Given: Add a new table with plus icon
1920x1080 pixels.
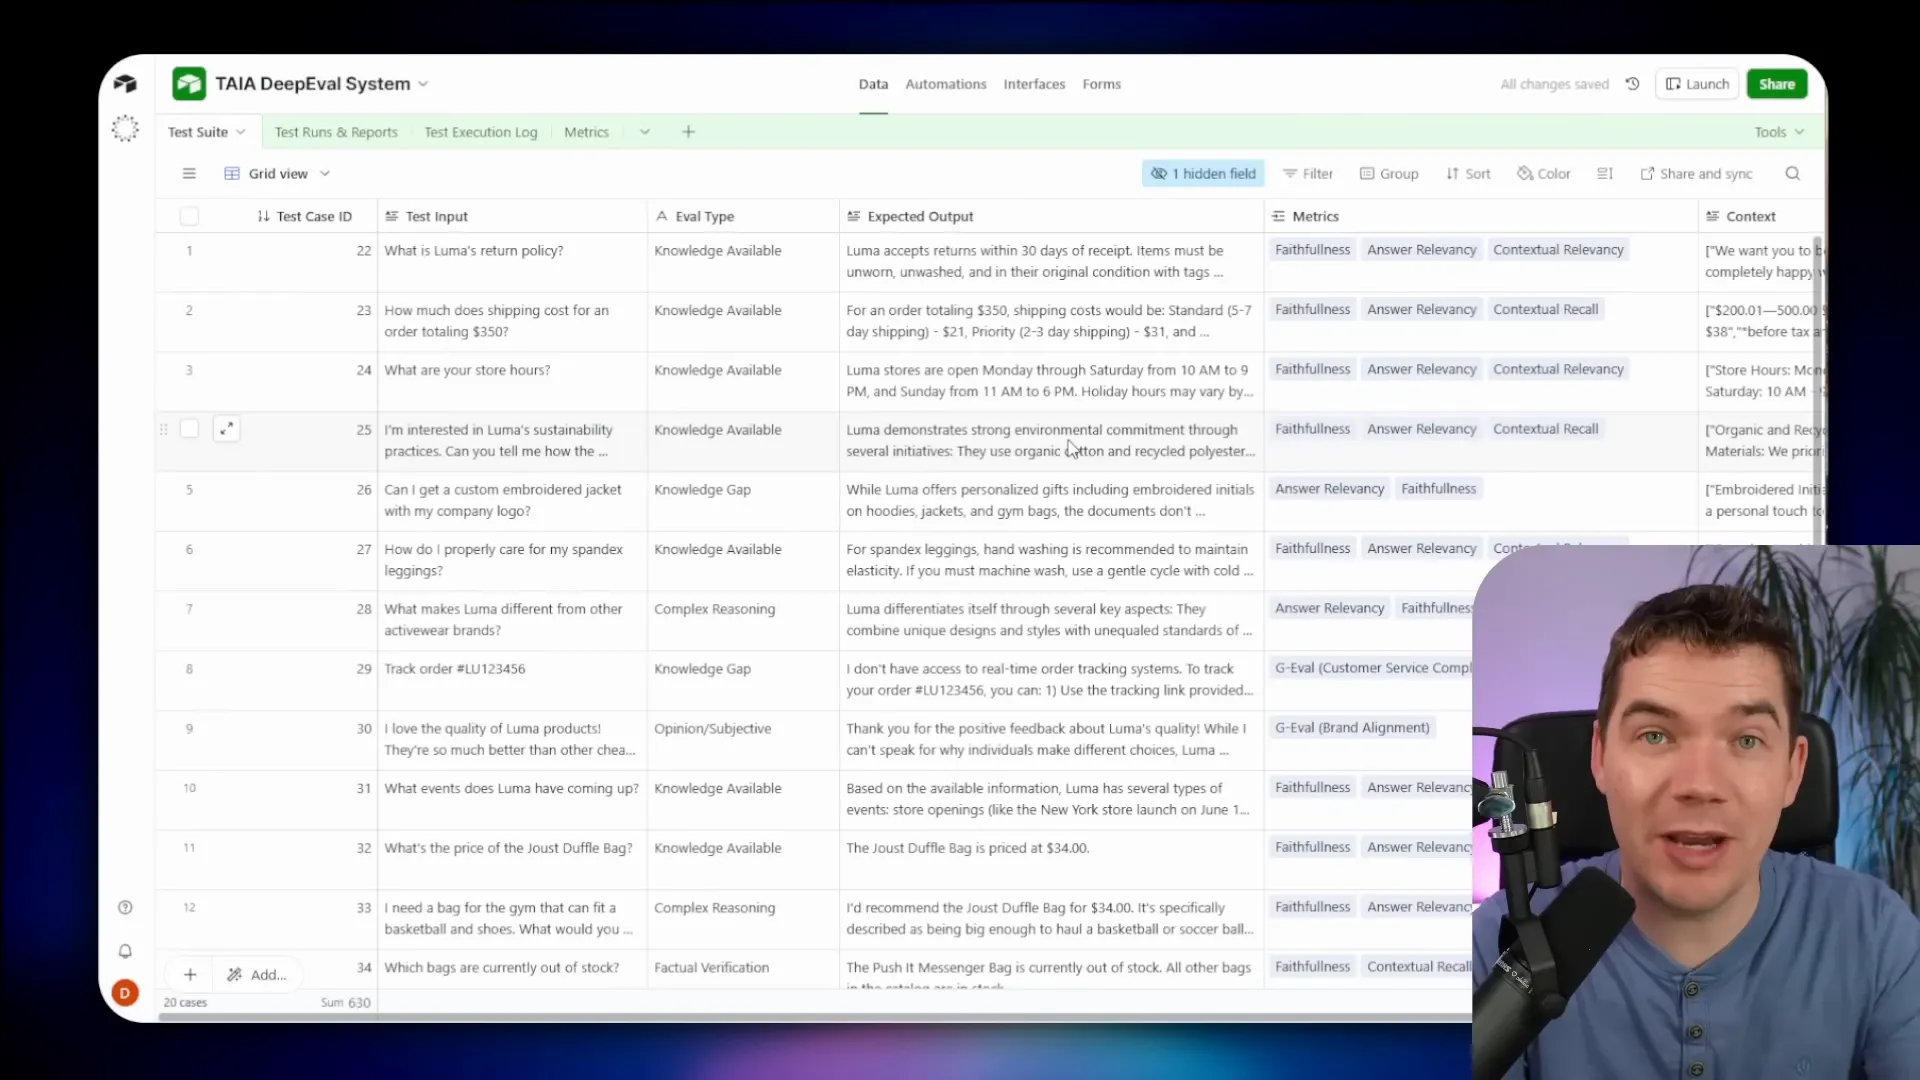Looking at the screenshot, I should click(x=688, y=132).
